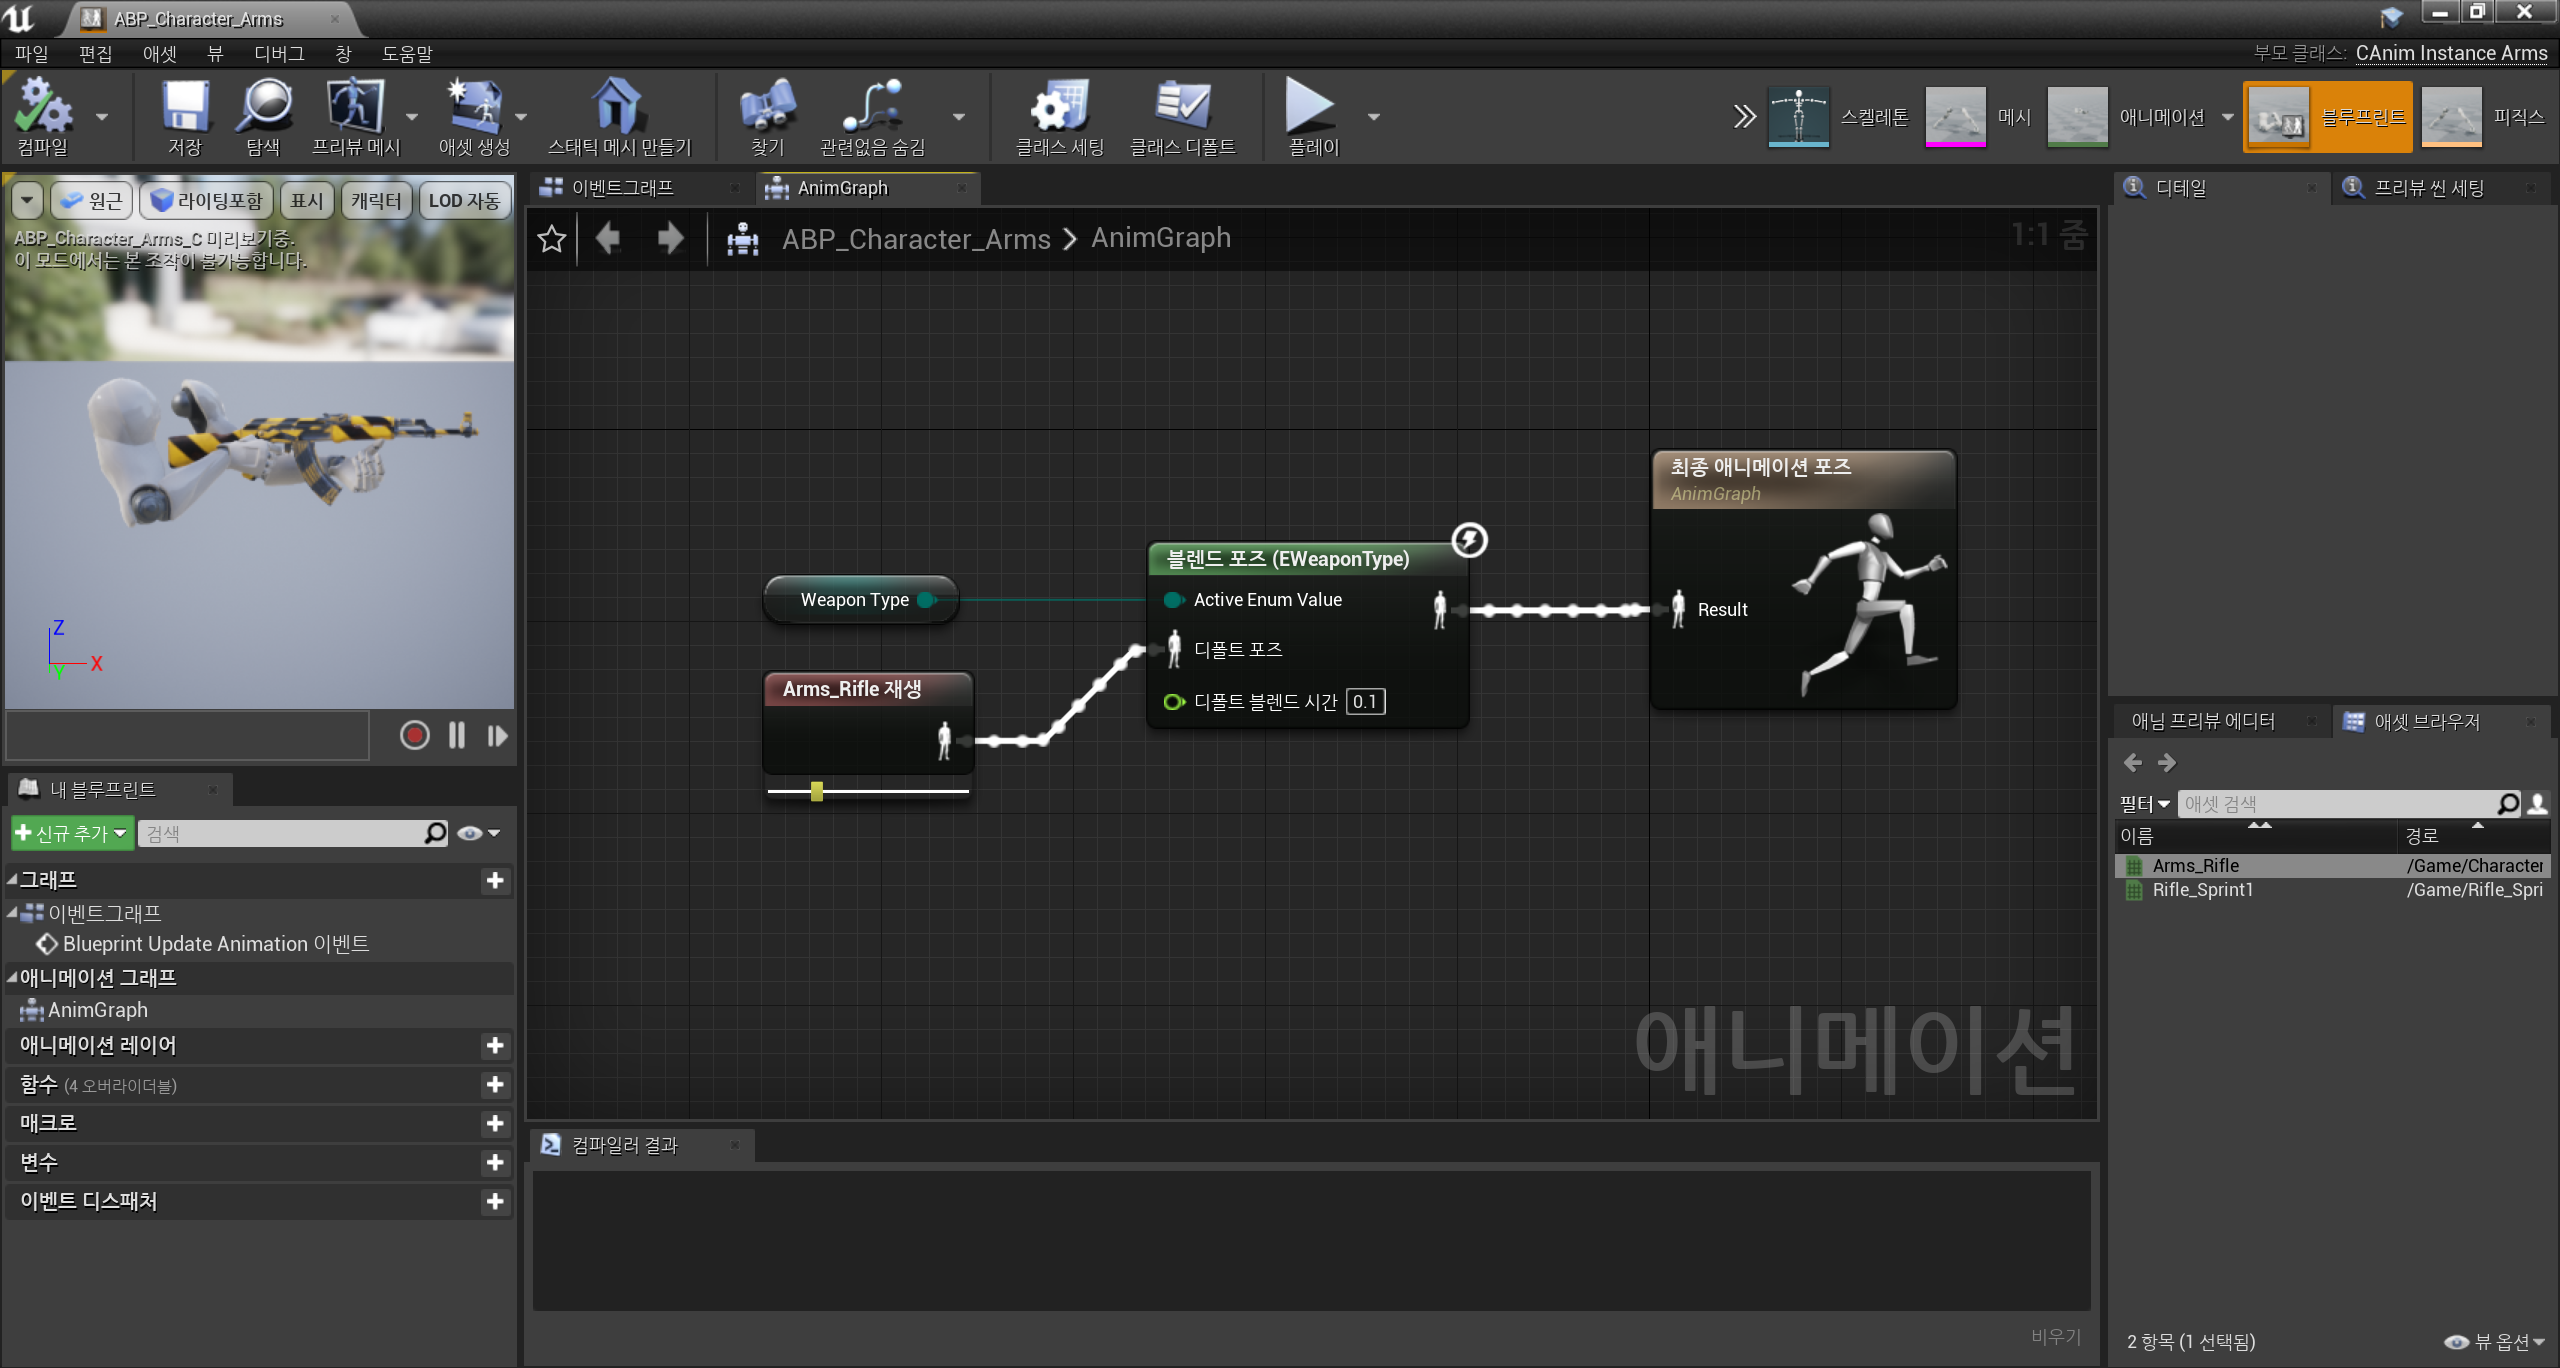This screenshot has height=1368, width=2560.
Task: Switch to 피직스 editor mode
Action: [2484, 117]
